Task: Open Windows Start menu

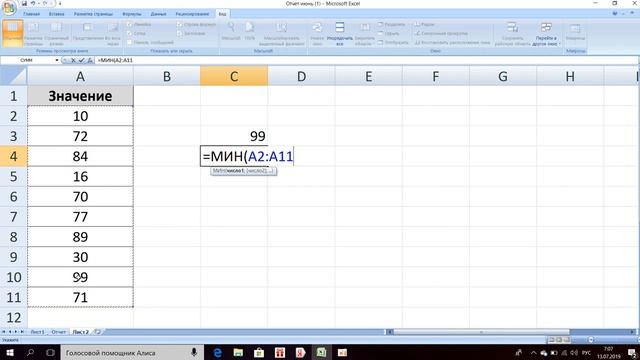Action: (x=10, y=352)
